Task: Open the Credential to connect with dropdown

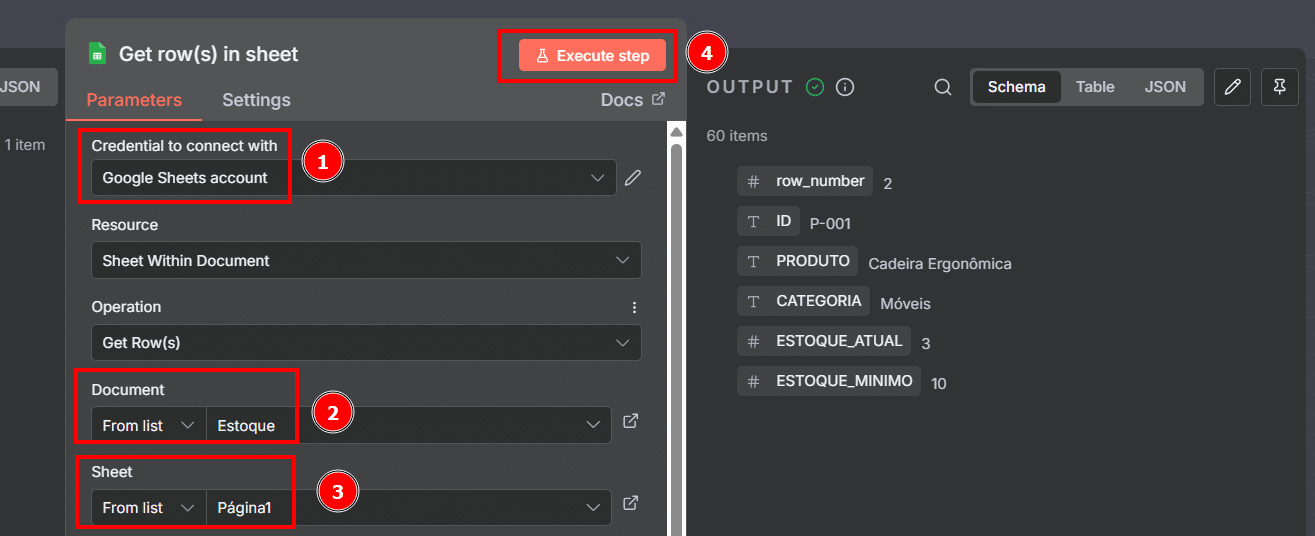Action: (354, 178)
